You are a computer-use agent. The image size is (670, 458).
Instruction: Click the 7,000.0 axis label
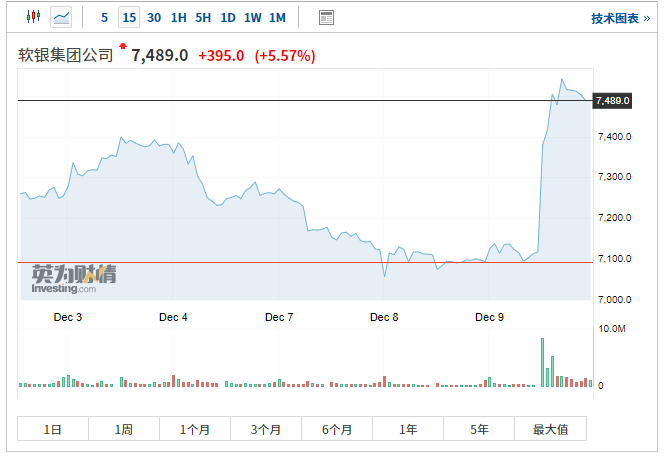tap(614, 299)
